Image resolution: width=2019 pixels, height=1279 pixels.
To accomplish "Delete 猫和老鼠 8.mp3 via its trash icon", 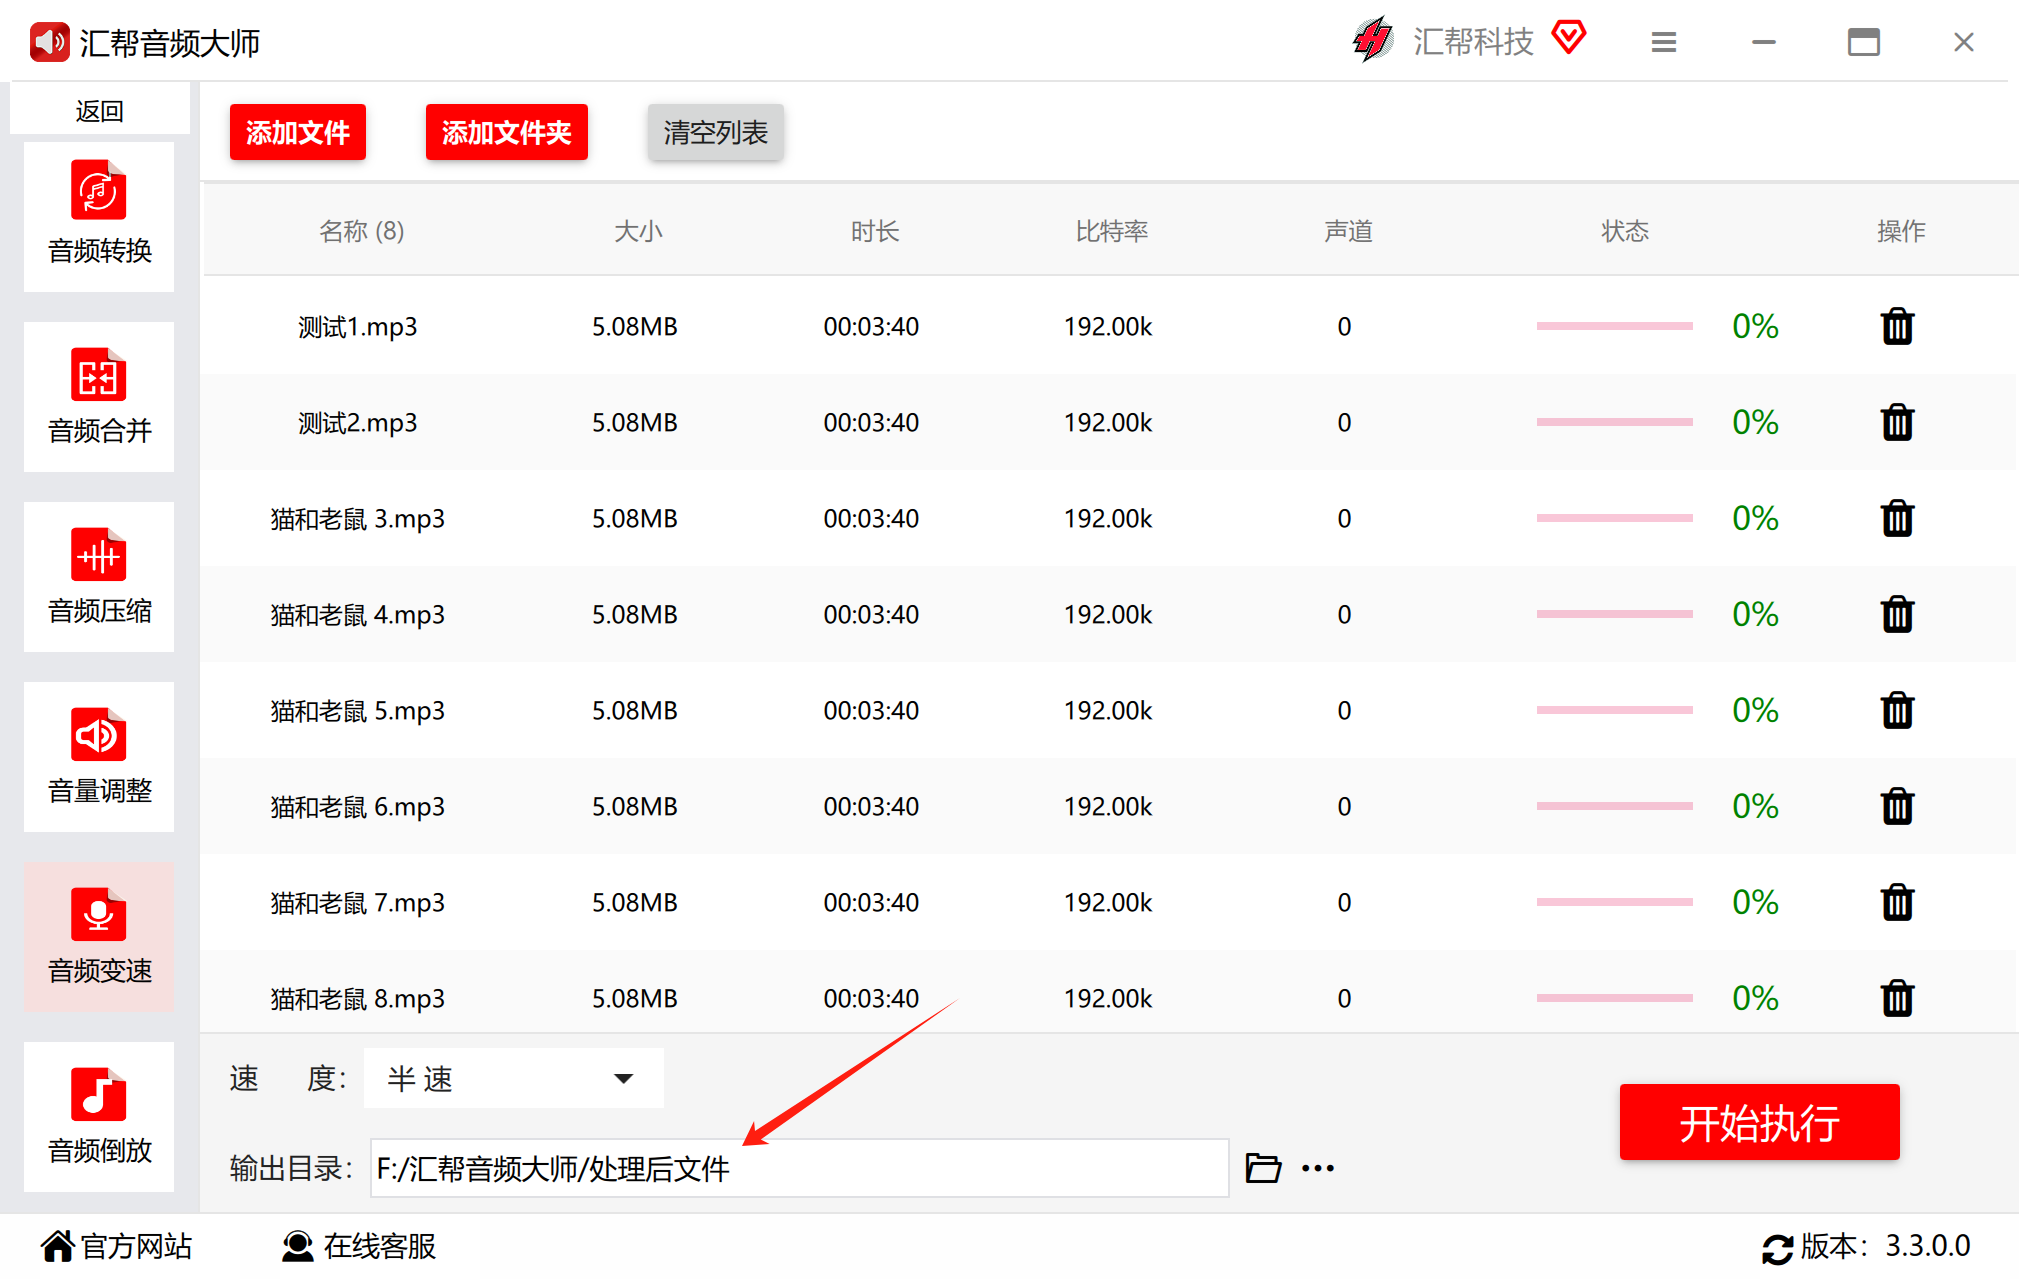I will [1896, 998].
